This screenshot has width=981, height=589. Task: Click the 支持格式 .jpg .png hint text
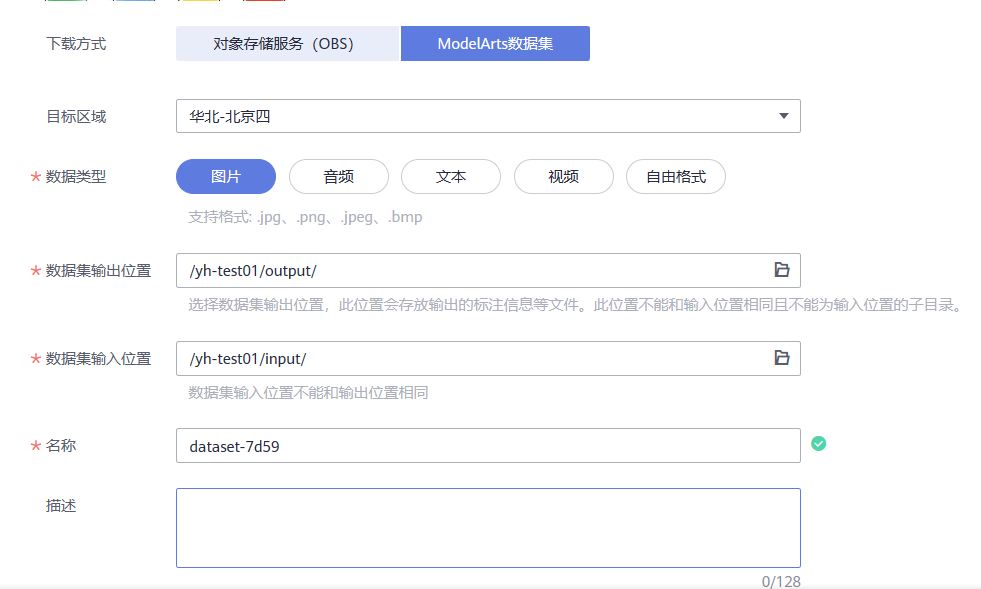[305, 217]
